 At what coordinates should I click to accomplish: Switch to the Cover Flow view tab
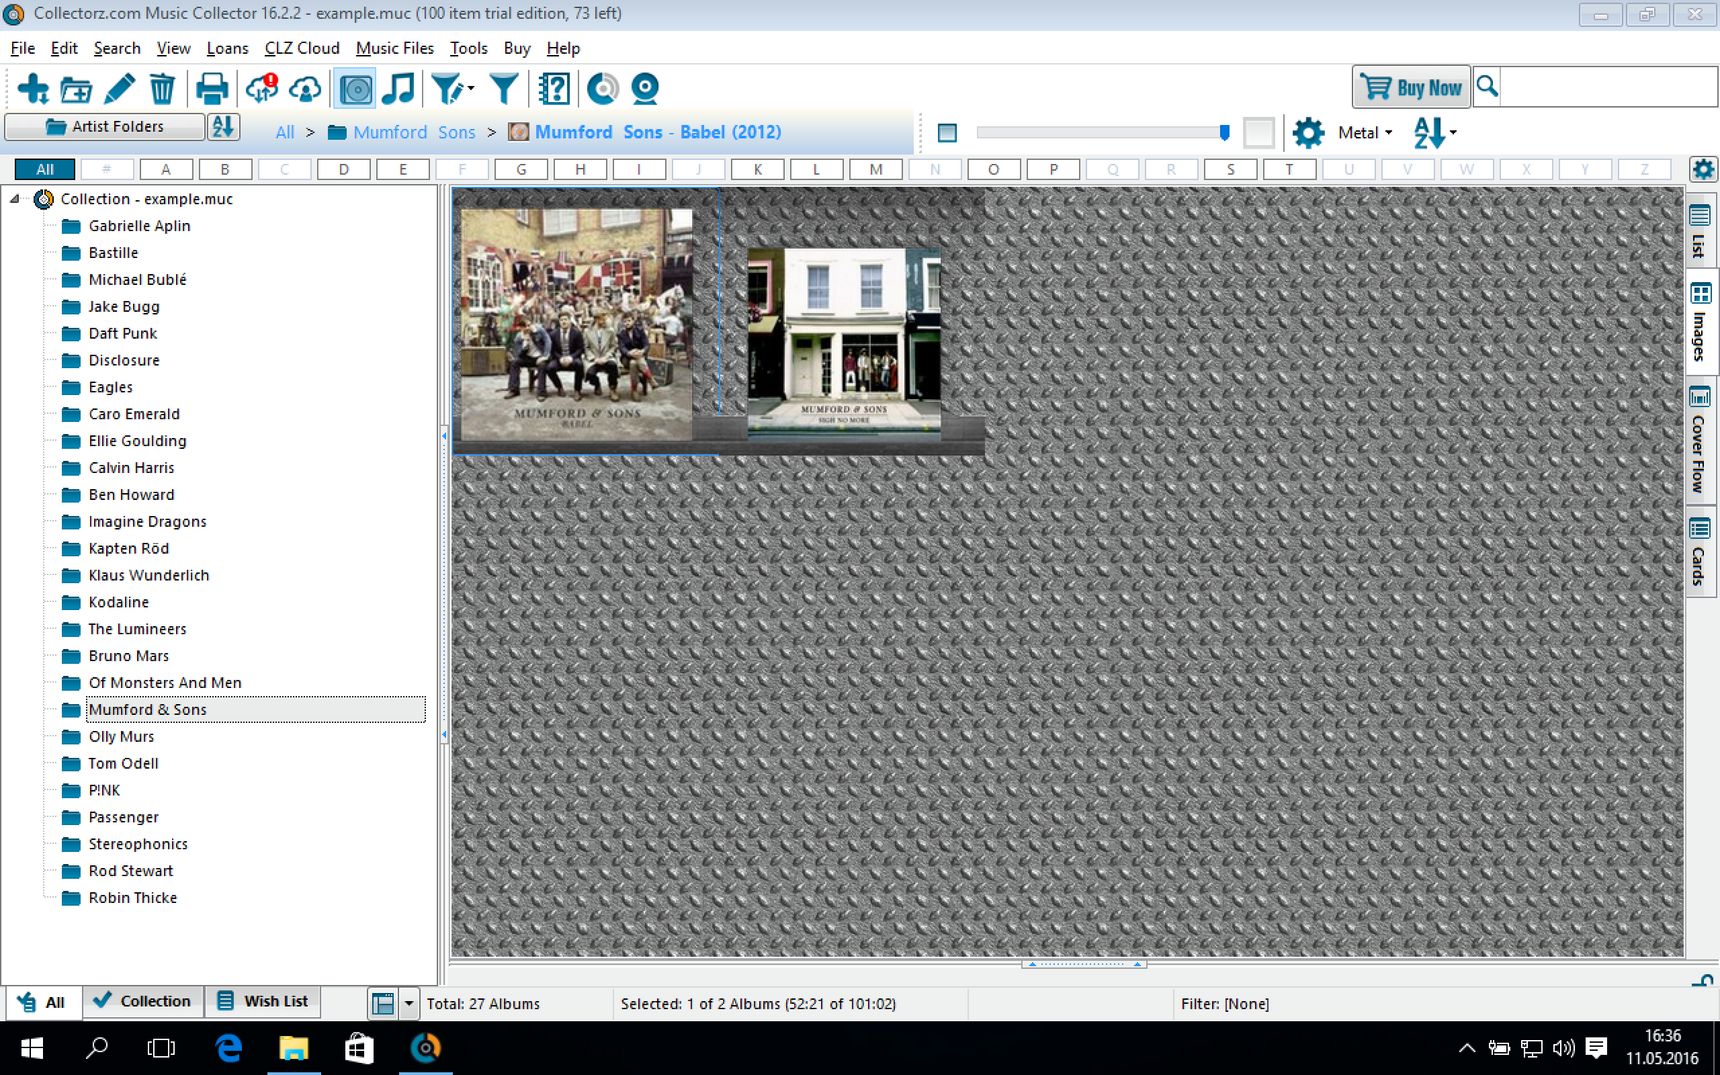coord(1699,440)
